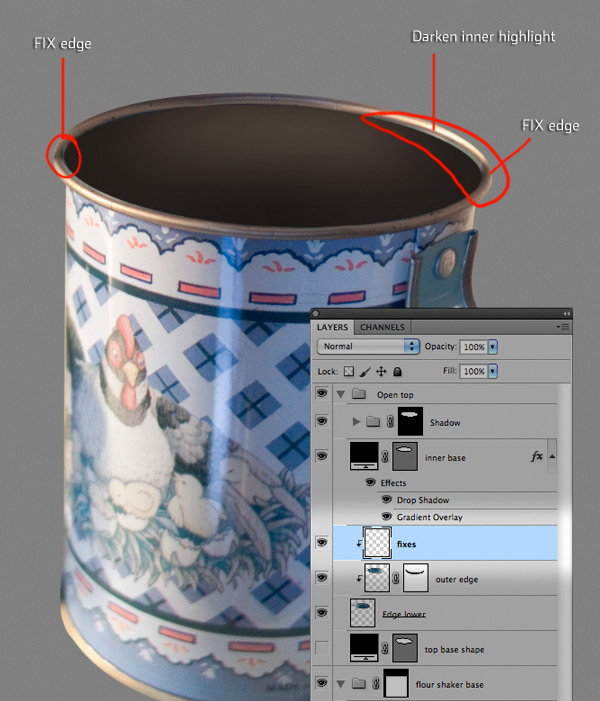This screenshot has height=701, width=600.
Task: Click the Shadow group link icon
Action: click(390, 421)
